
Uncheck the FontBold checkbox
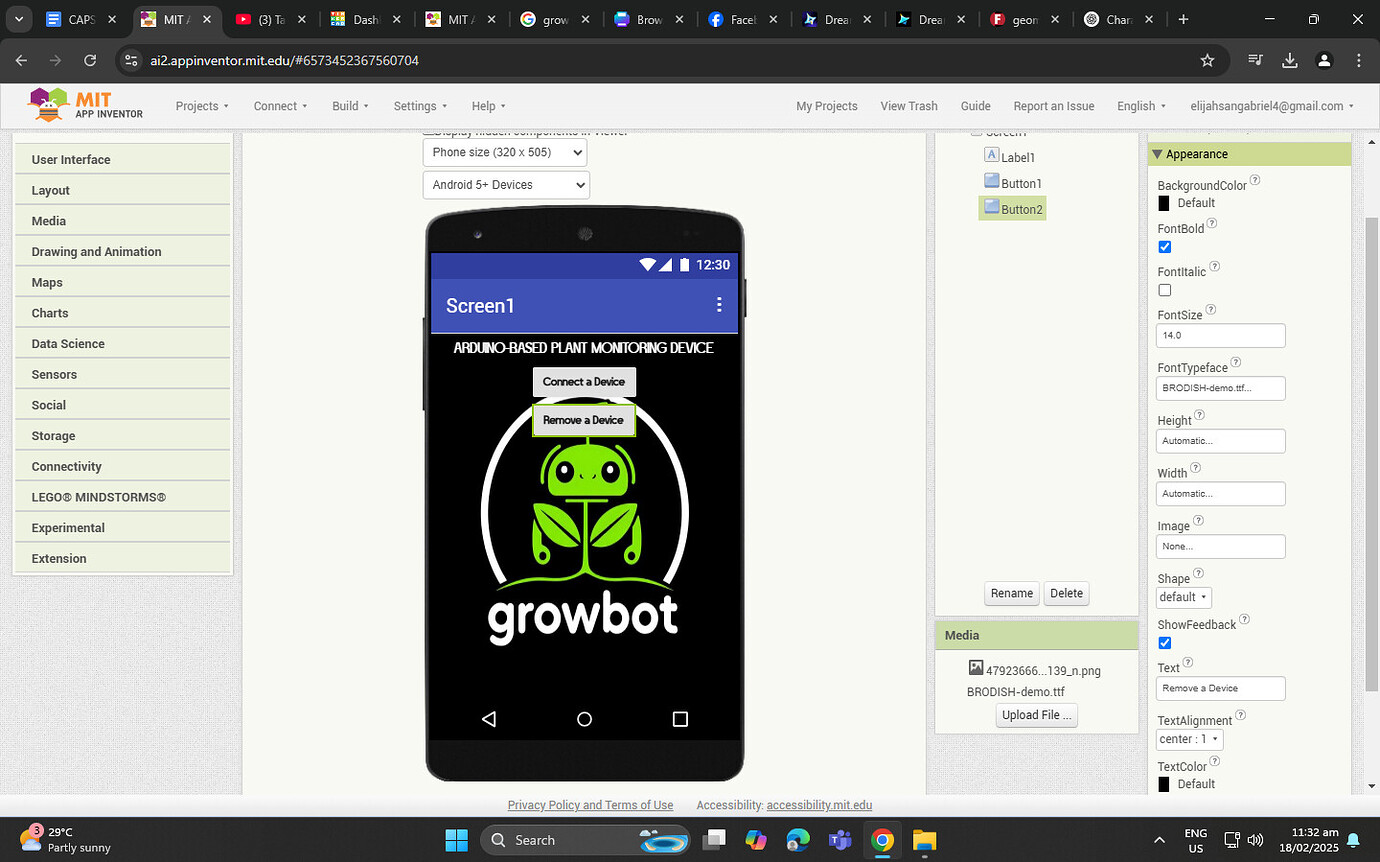click(1164, 247)
